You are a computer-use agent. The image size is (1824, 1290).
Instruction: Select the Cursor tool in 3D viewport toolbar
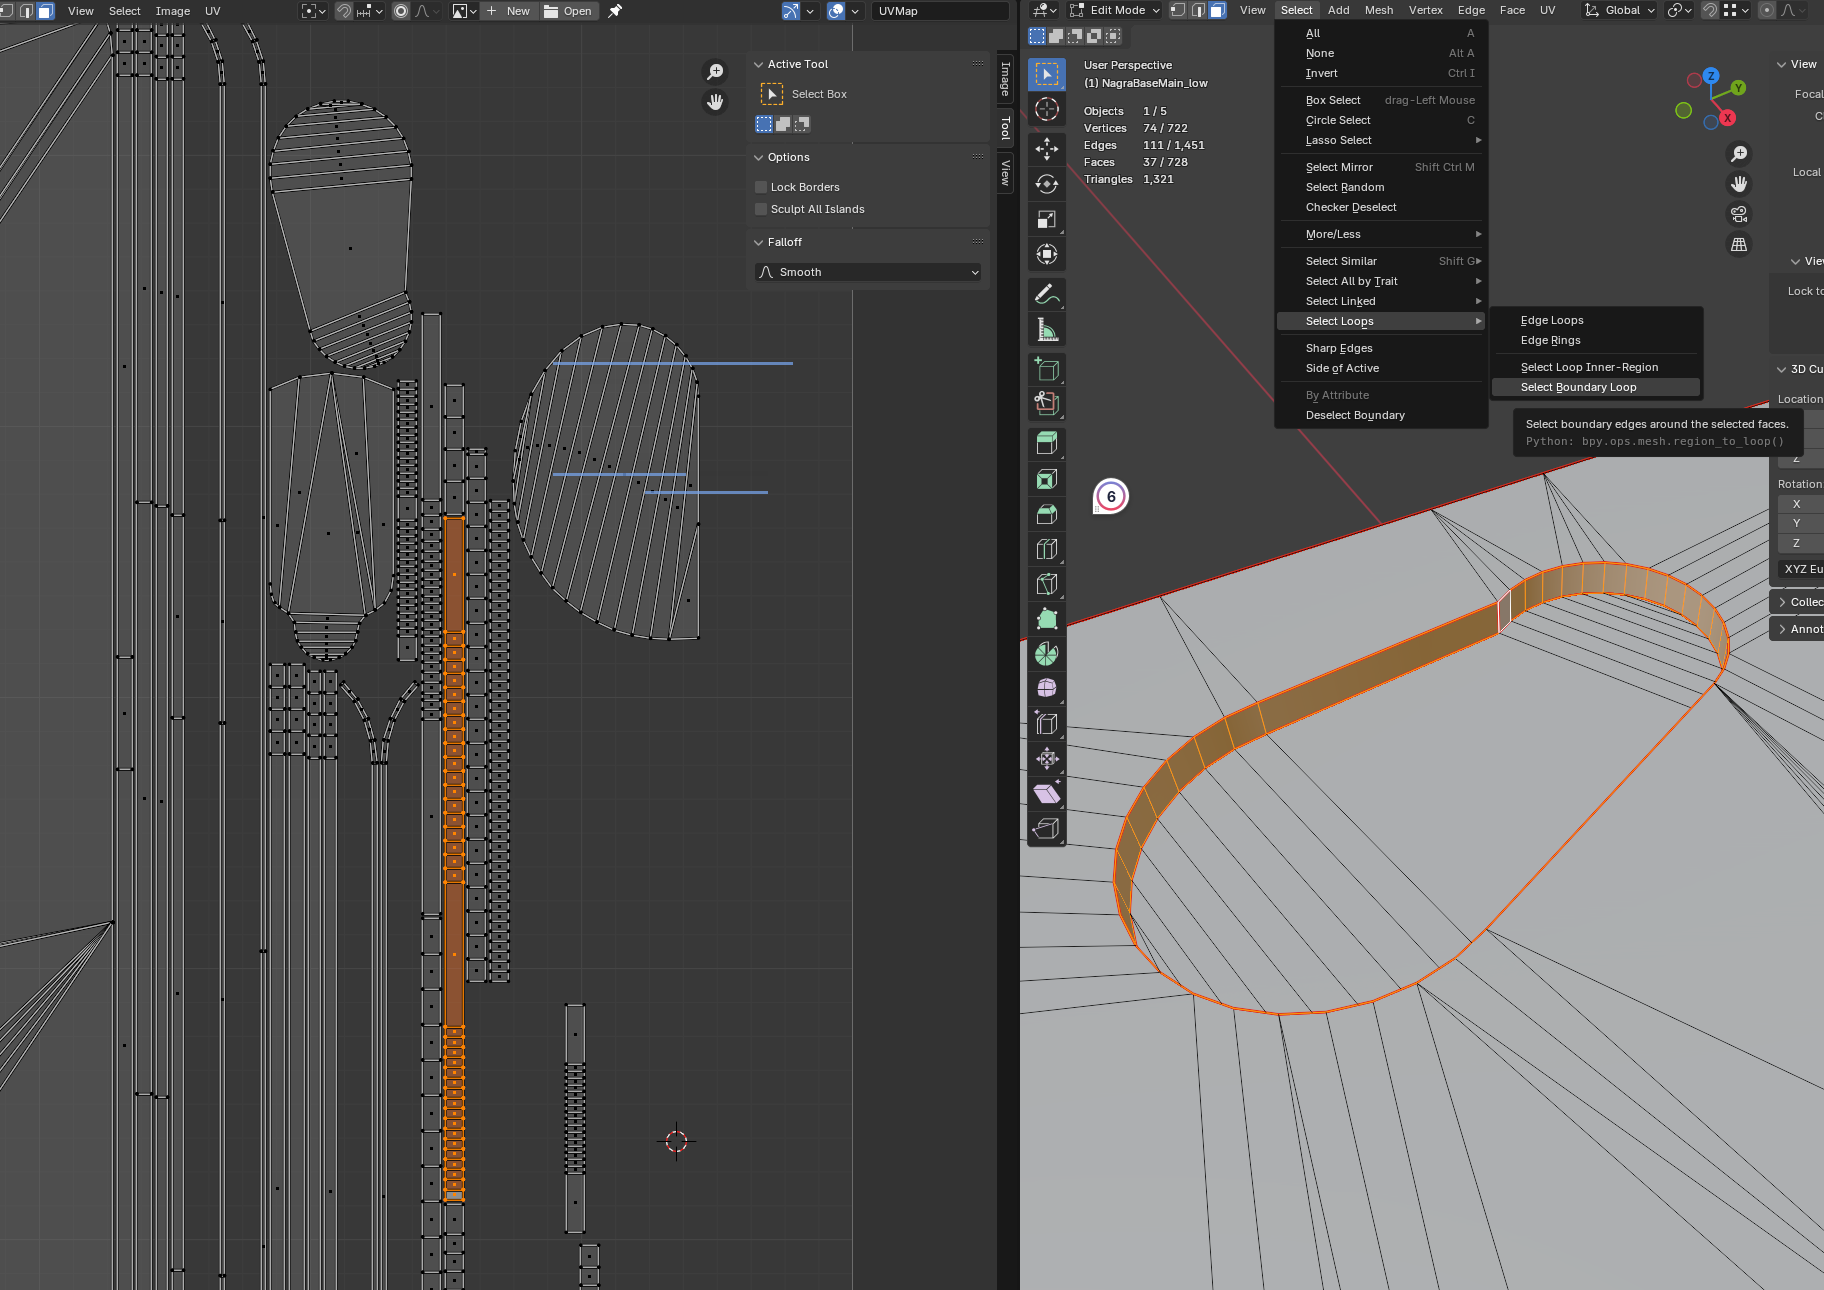[1047, 109]
